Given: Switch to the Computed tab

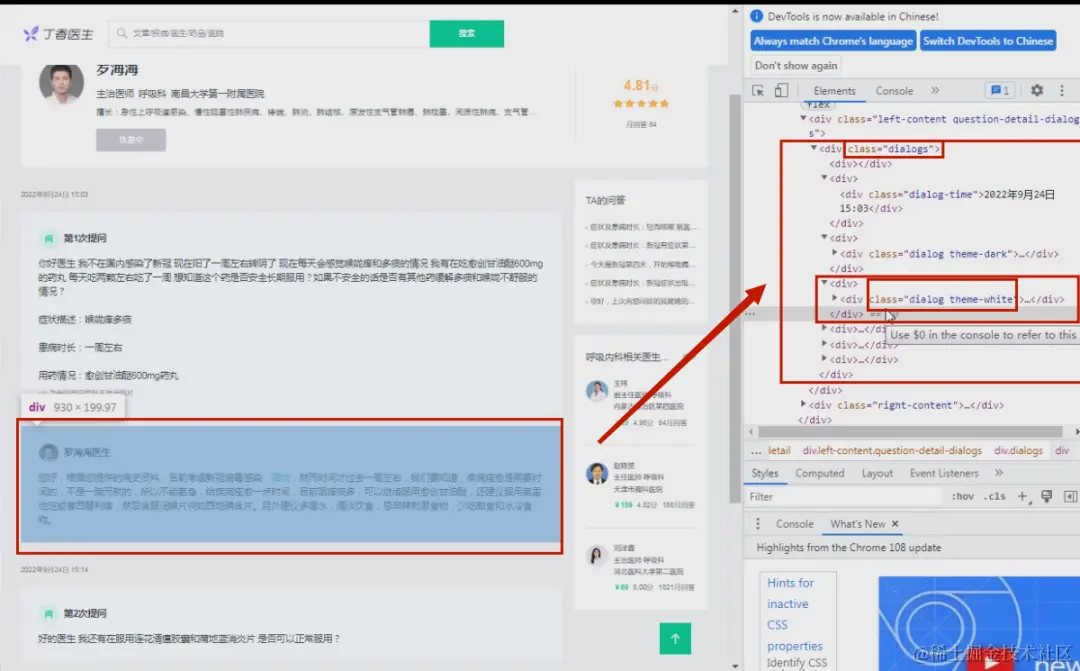Looking at the screenshot, I should 820,473.
